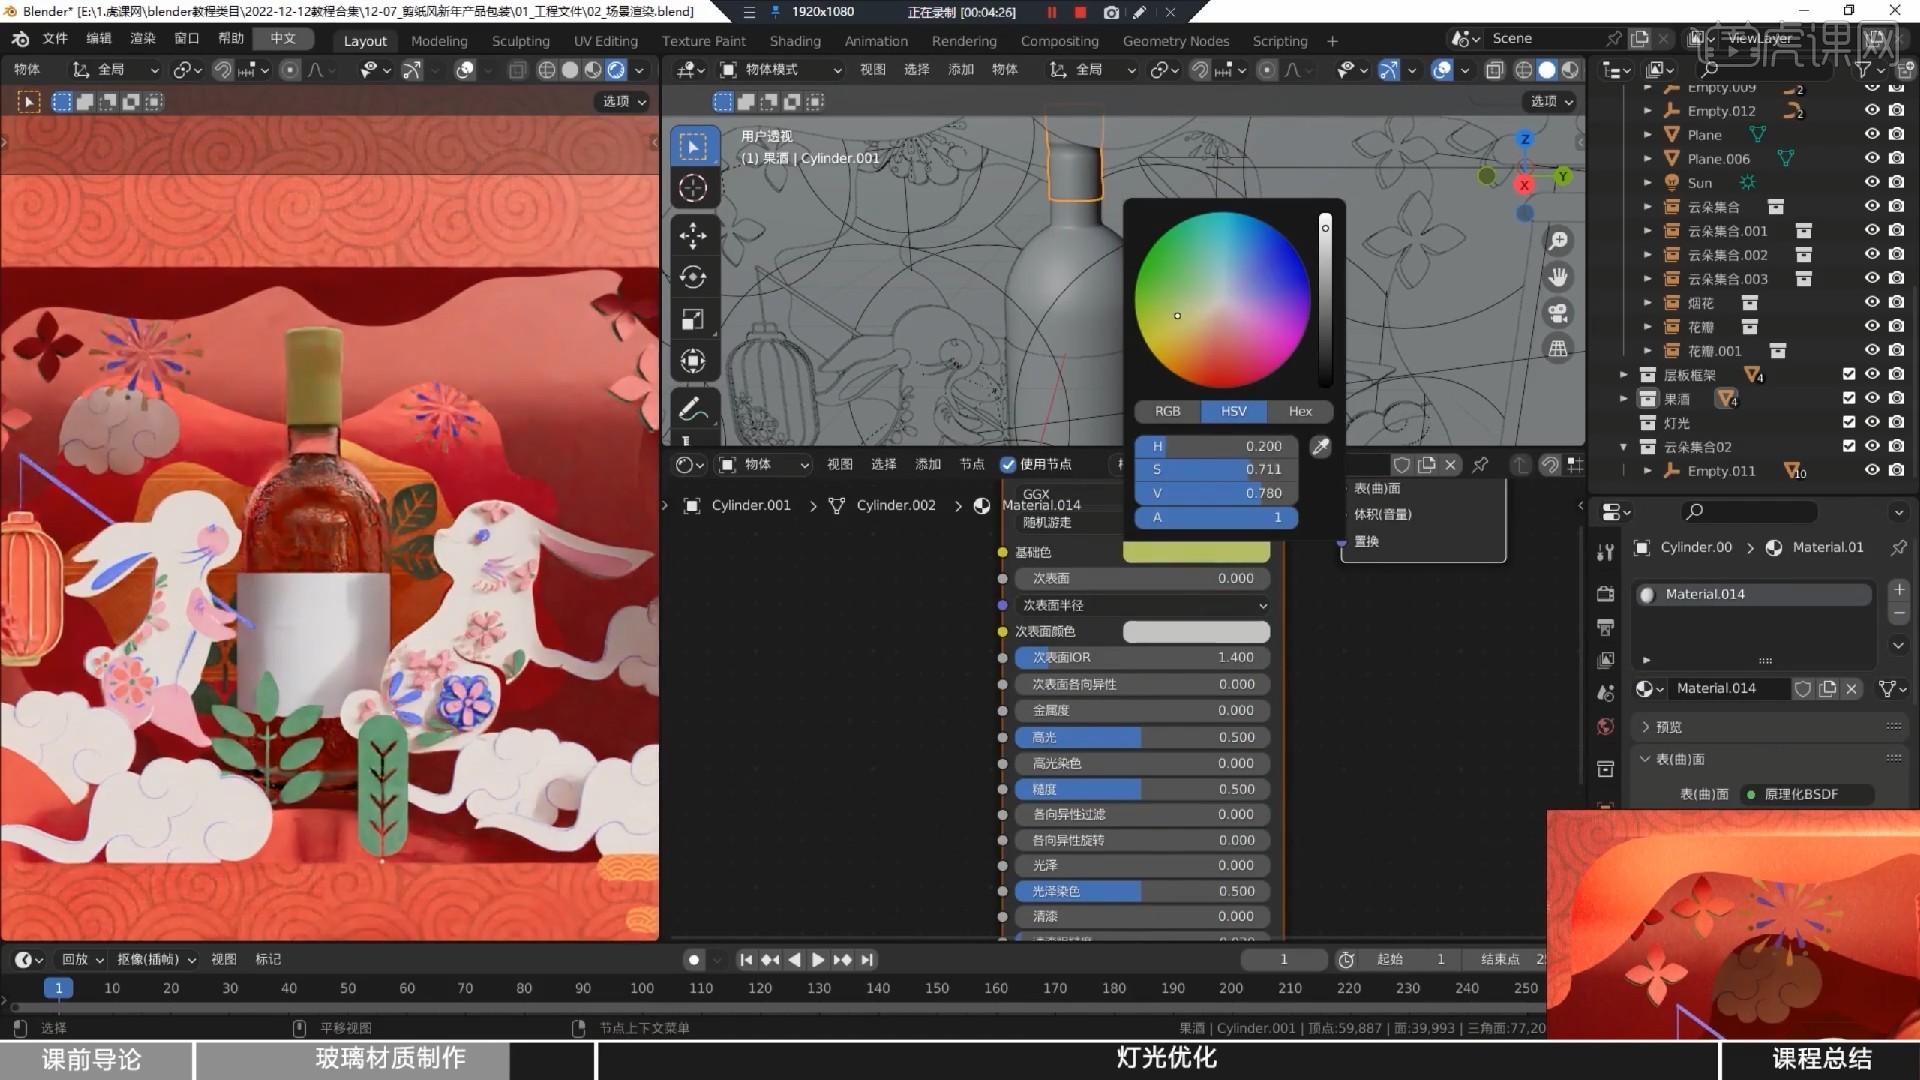The height and width of the screenshot is (1080, 1920).
Task: Pause the screen recording
Action: pos(1052,12)
